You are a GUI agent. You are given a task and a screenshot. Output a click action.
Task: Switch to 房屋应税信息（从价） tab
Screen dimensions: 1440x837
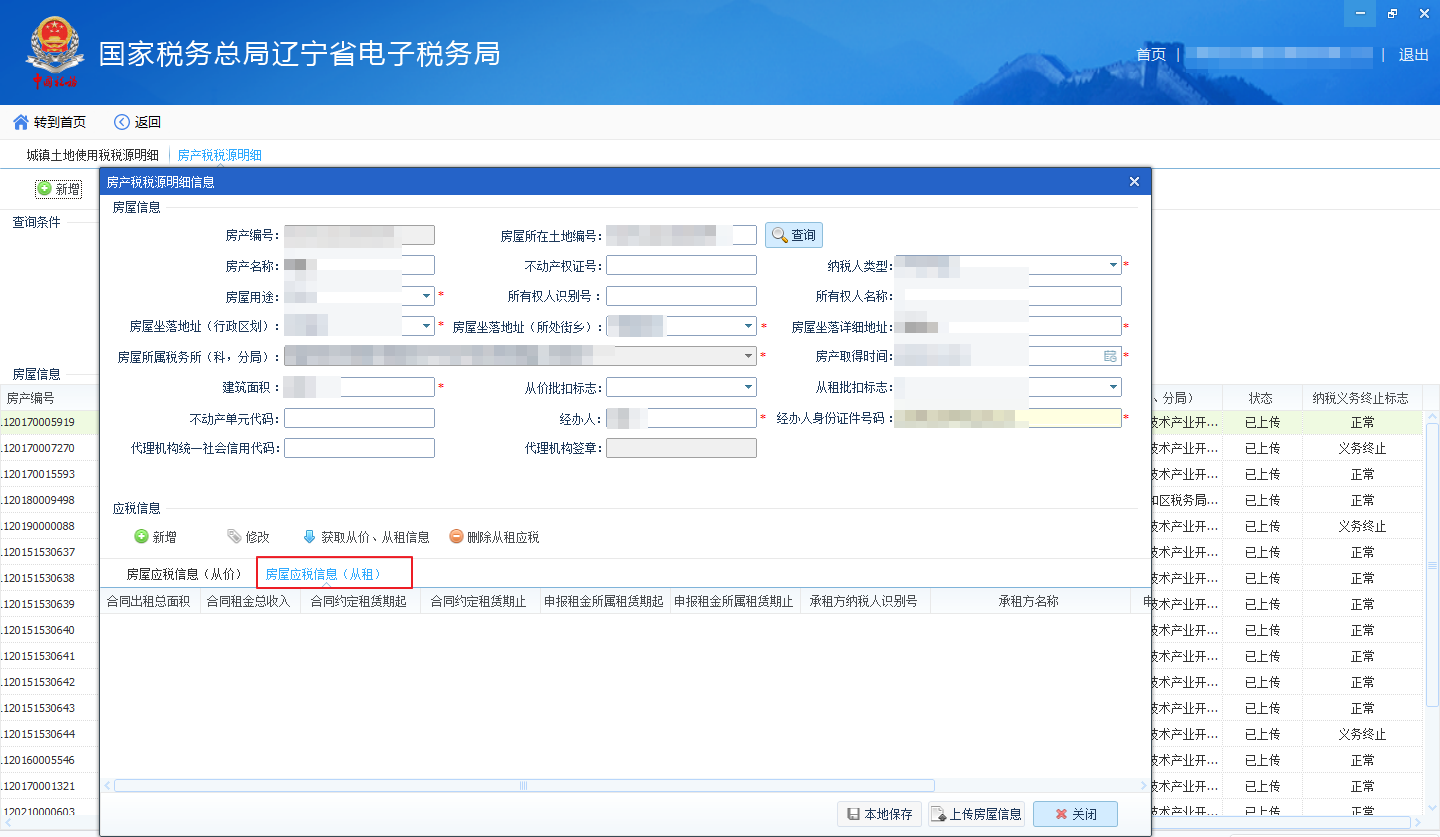[185, 574]
